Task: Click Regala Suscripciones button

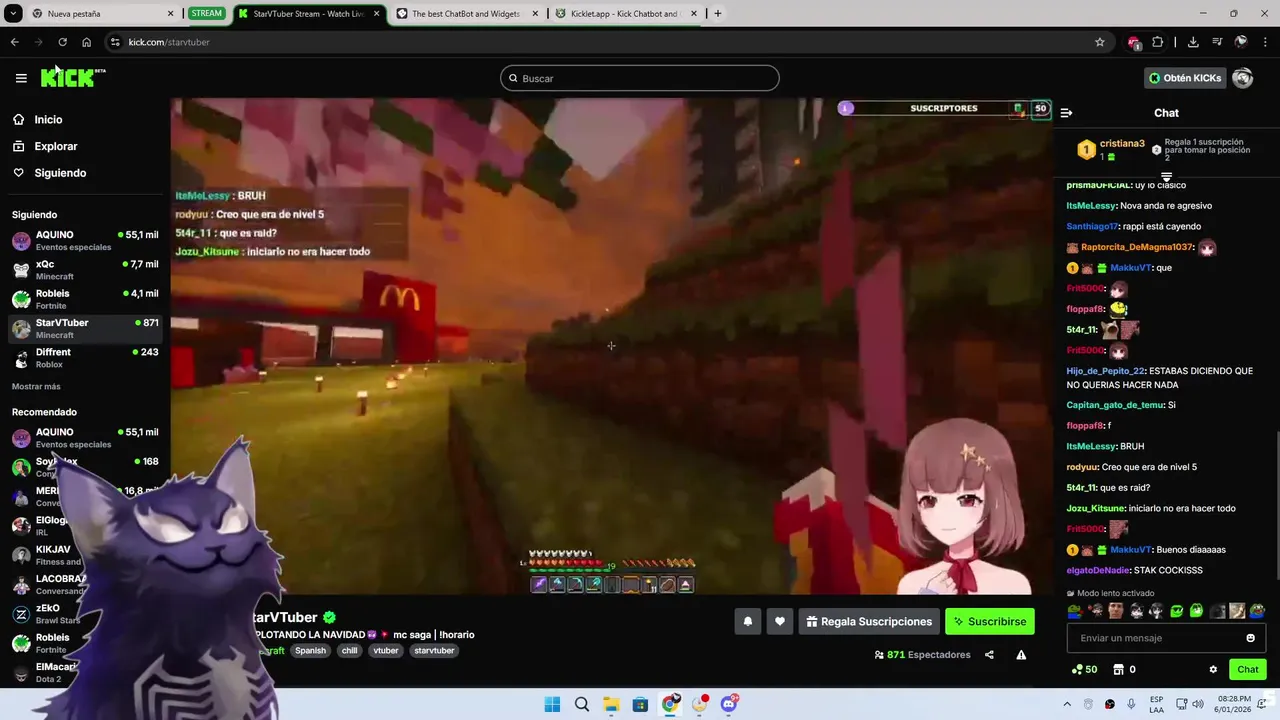Action: pos(869,621)
